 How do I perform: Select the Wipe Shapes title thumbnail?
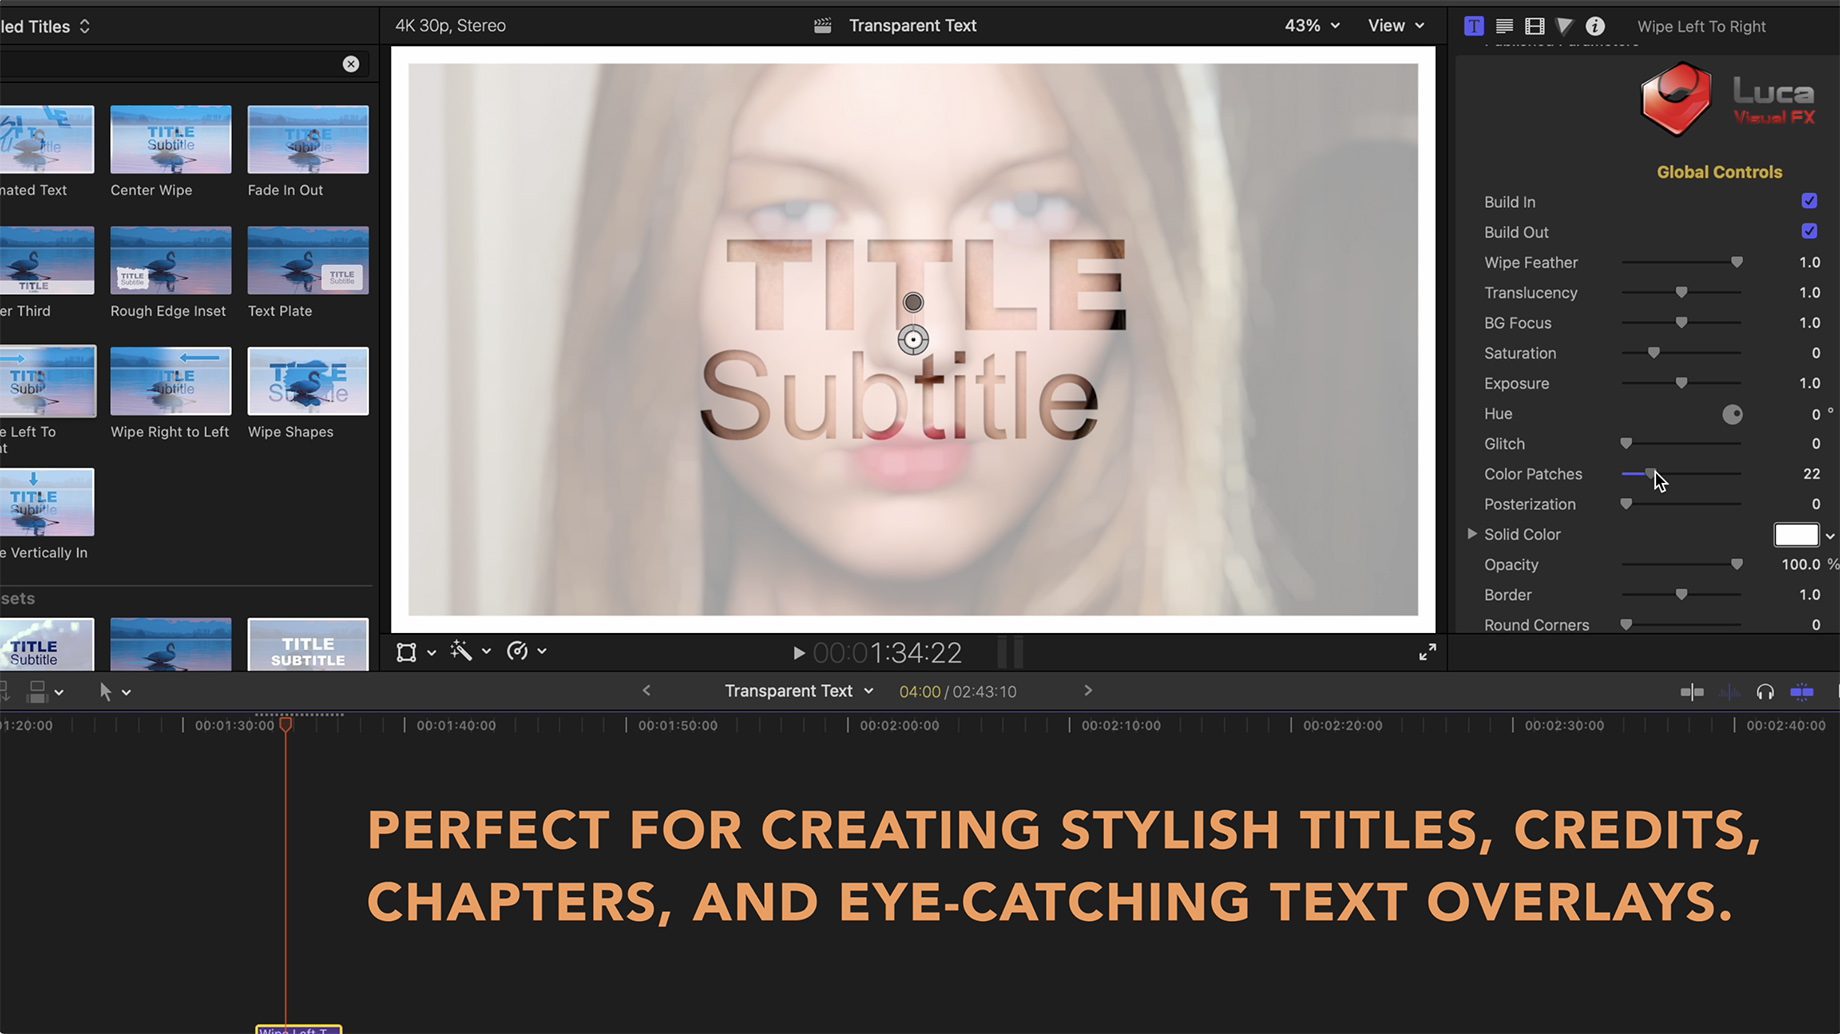(x=308, y=381)
